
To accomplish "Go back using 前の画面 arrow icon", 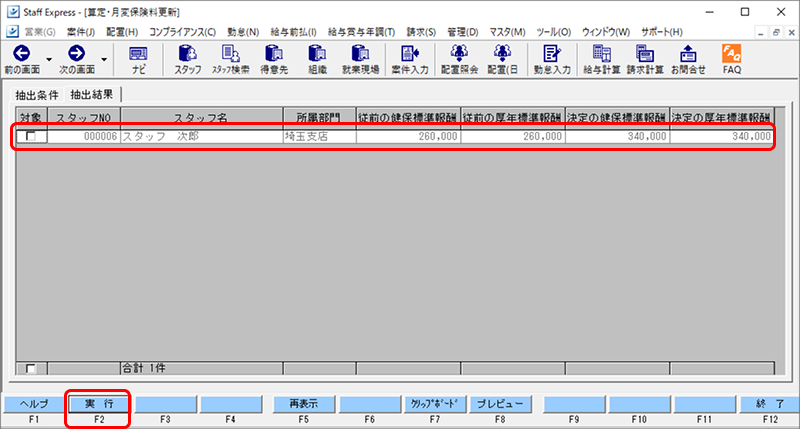I will coord(21,53).
